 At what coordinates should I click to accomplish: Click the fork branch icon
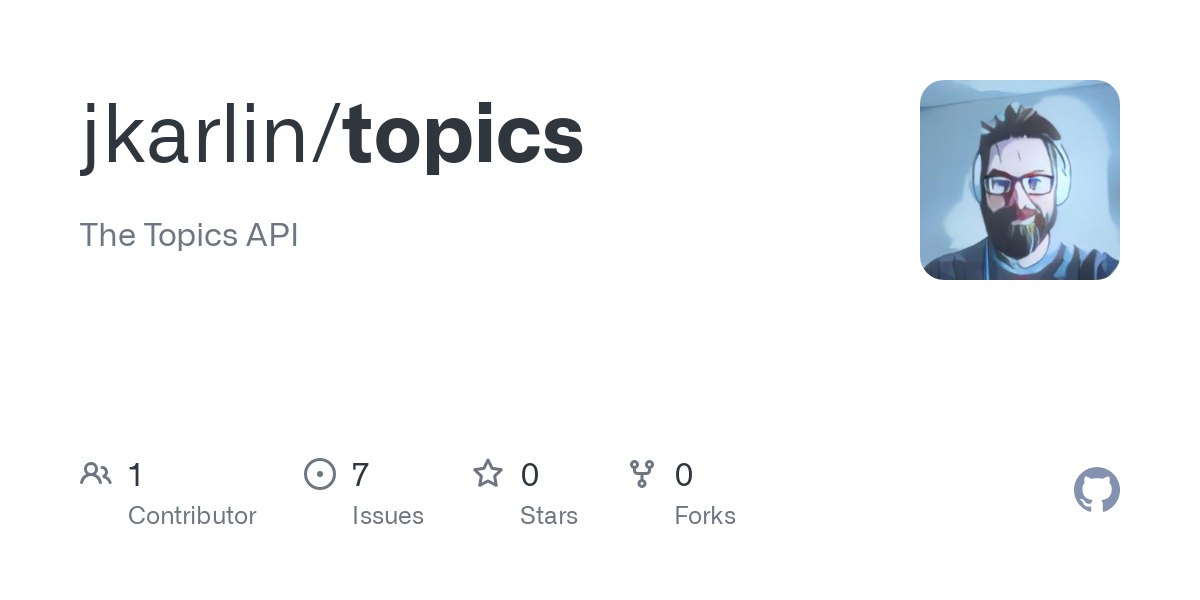[642, 473]
